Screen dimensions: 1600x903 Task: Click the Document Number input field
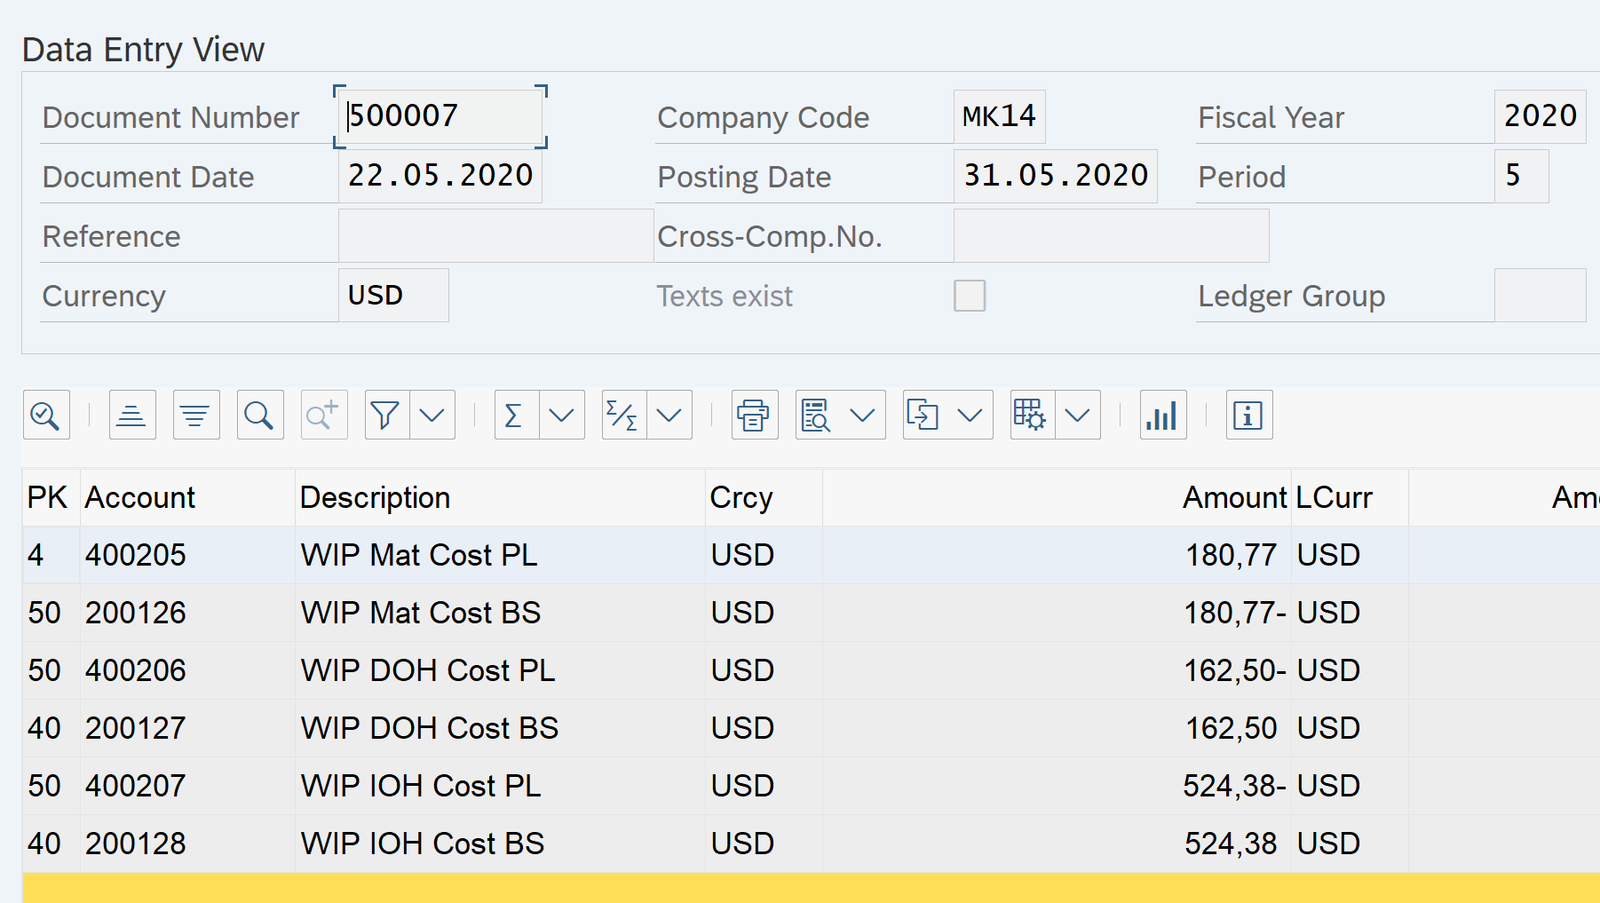[440, 116]
